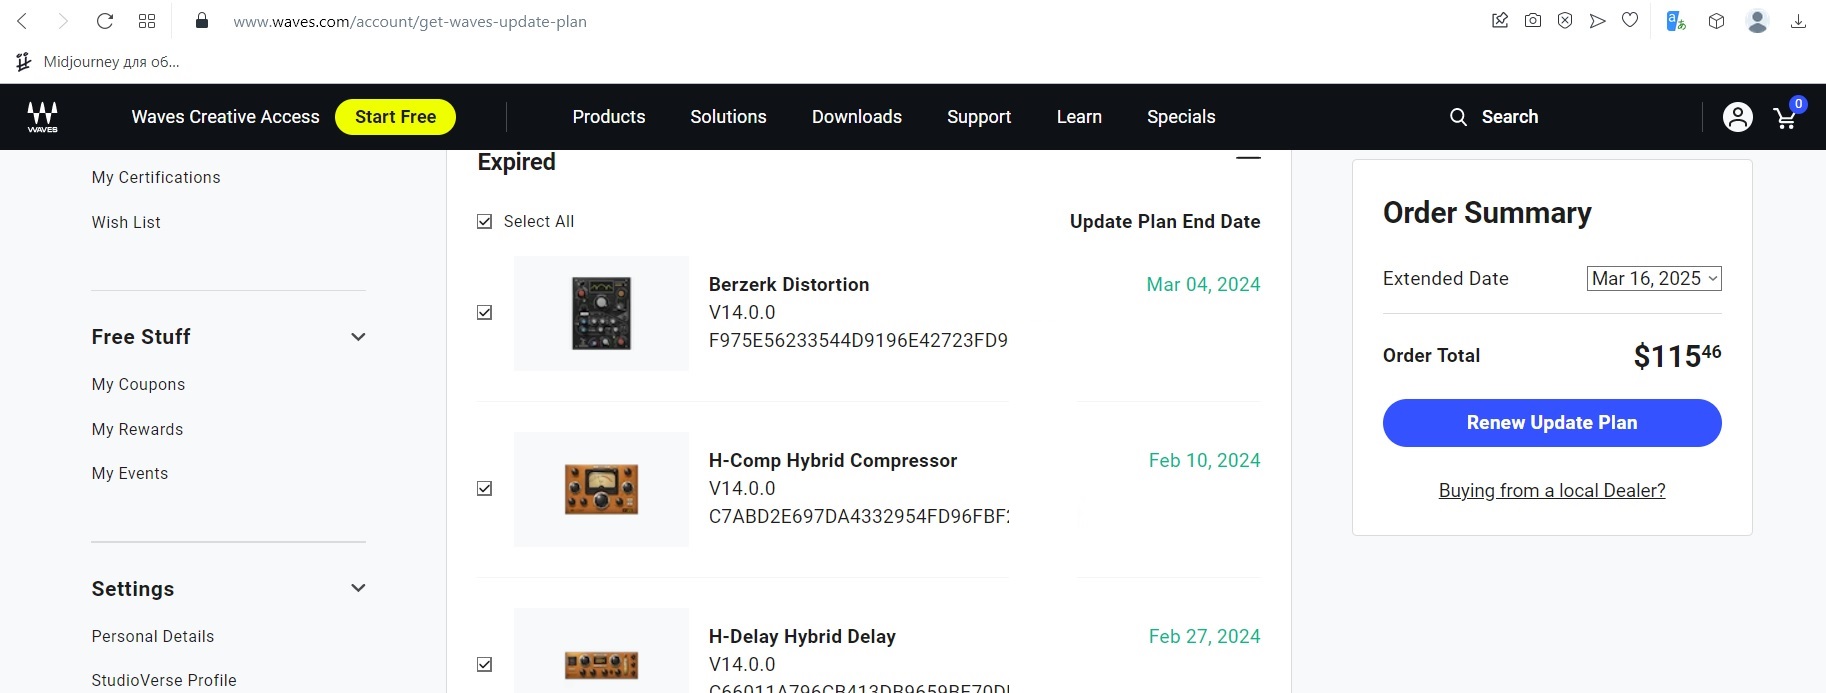
Task: Click the browser snapshot camera icon
Action: [1532, 21]
